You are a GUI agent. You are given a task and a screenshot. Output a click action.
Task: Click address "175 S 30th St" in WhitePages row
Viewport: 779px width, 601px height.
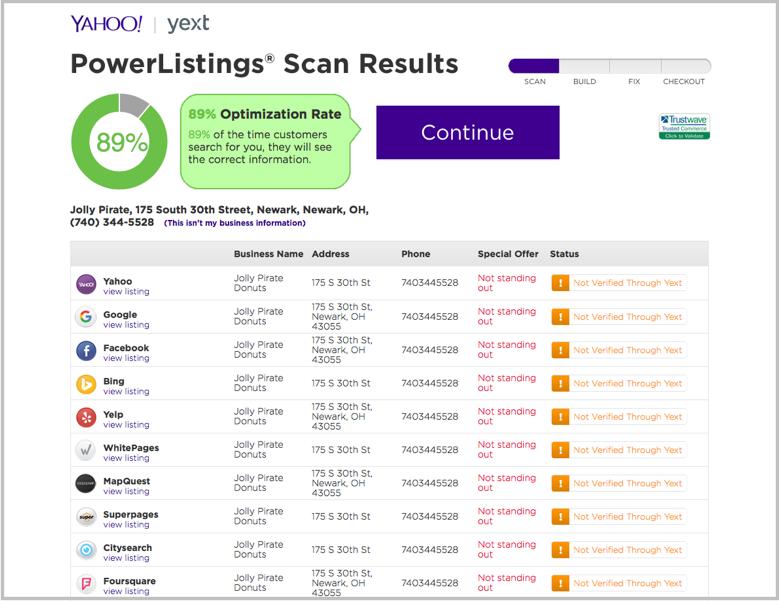(x=341, y=450)
